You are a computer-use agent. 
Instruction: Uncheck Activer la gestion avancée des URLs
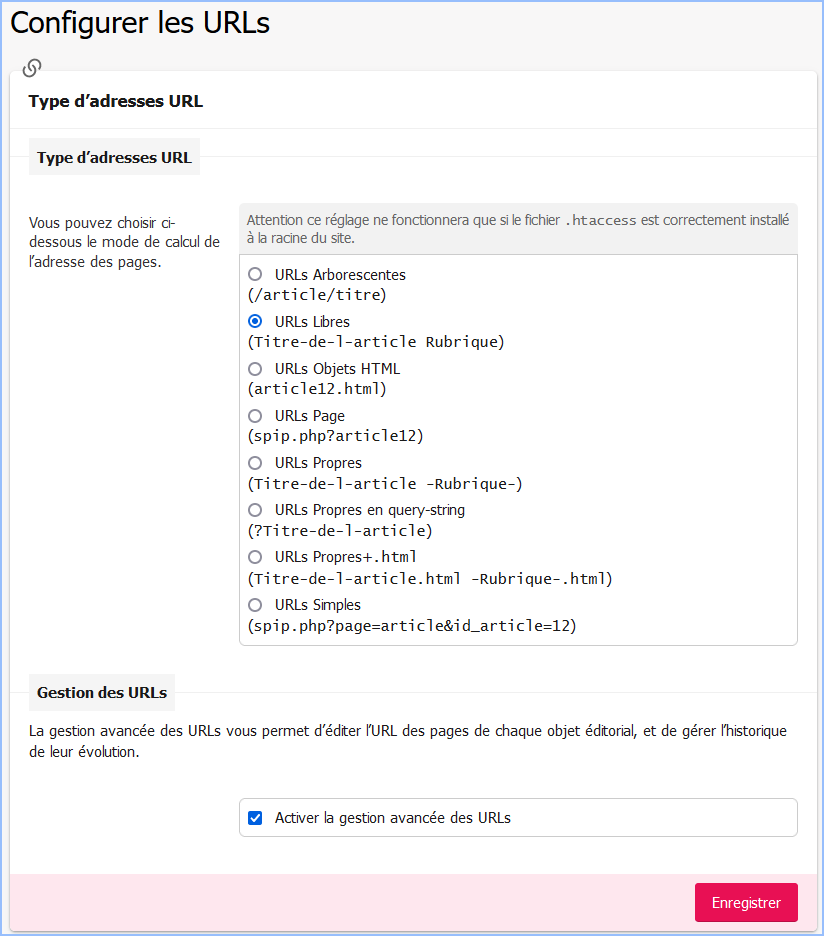coord(255,818)
